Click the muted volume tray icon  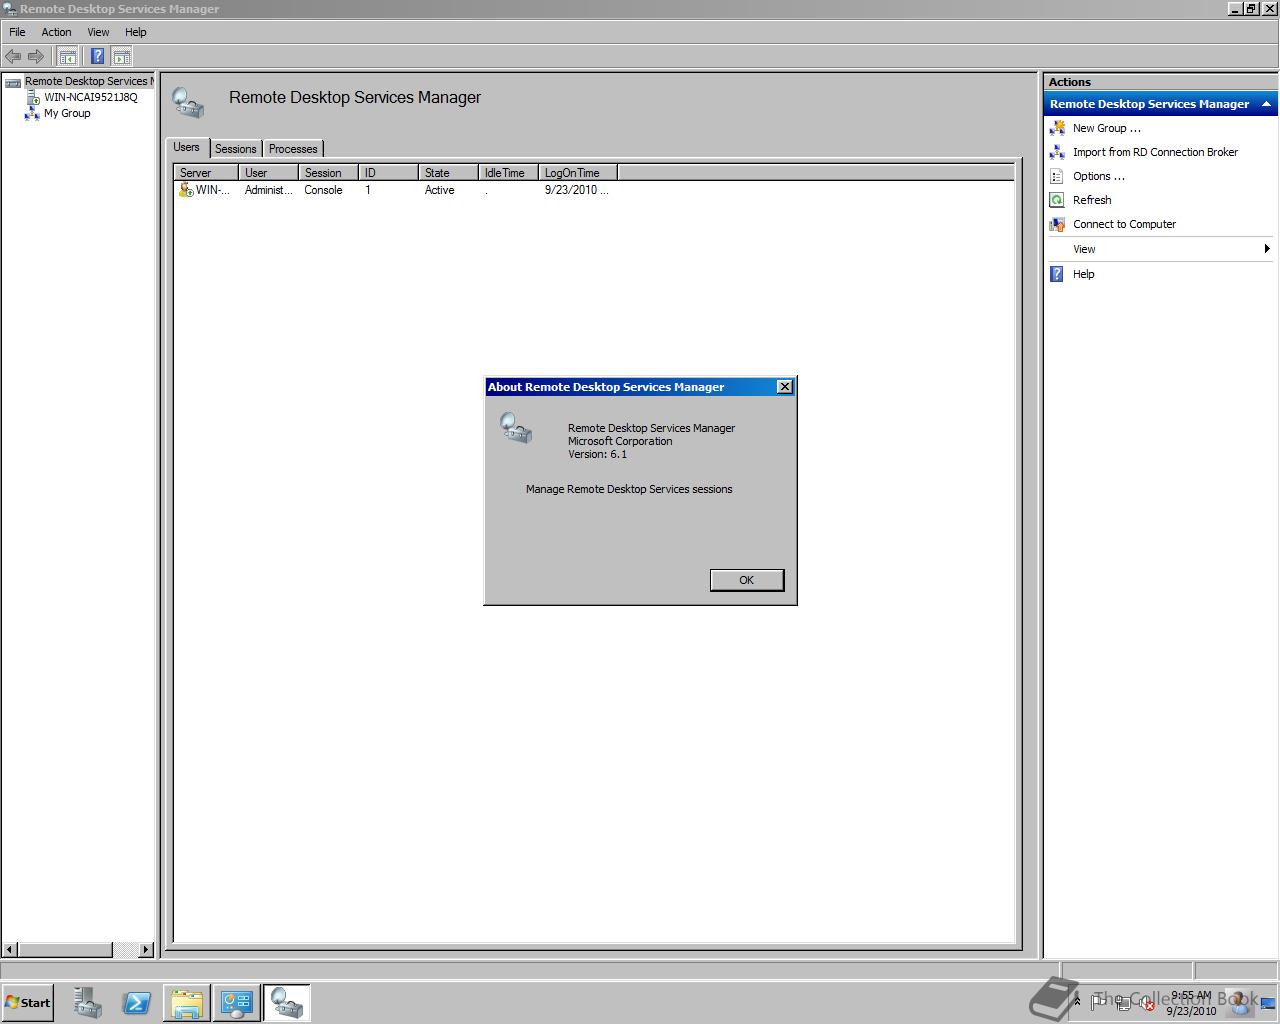click(x=1146, y=1003)
